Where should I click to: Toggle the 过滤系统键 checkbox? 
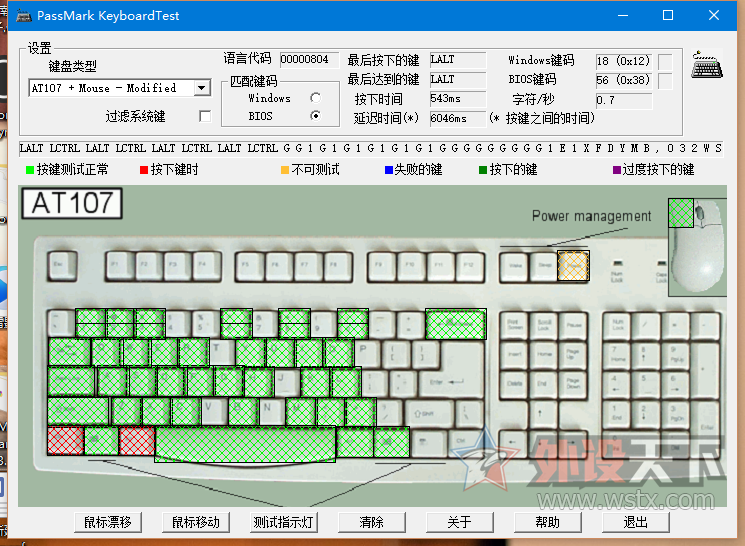pyautogui.click(x=205, y=116)
